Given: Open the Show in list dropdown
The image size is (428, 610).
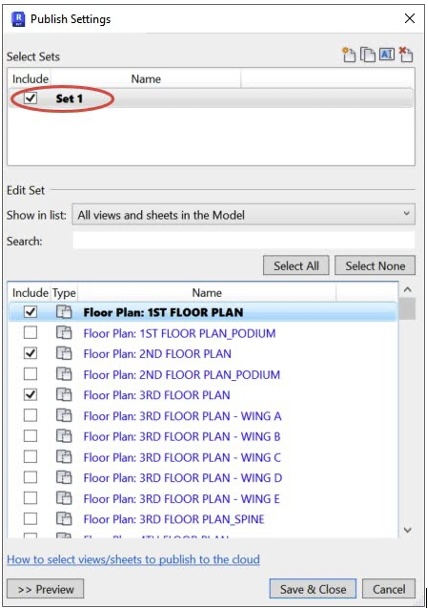Looking at the screenshot, I should click(x=244, y=214).
